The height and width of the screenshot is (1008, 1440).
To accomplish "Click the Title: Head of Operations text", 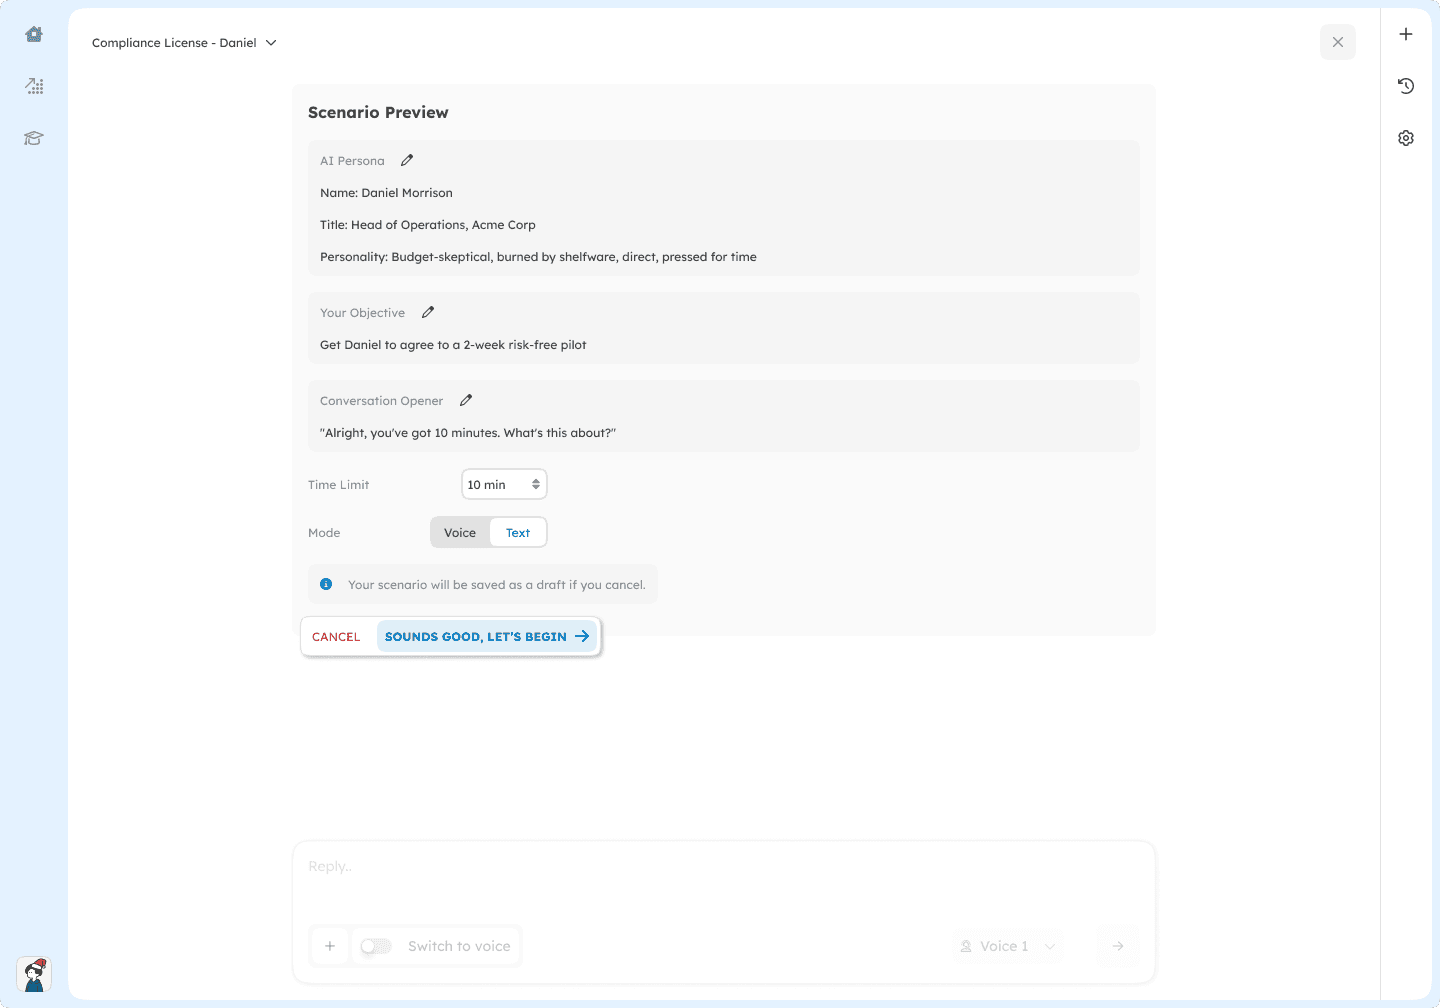I will tap(428, 225).
